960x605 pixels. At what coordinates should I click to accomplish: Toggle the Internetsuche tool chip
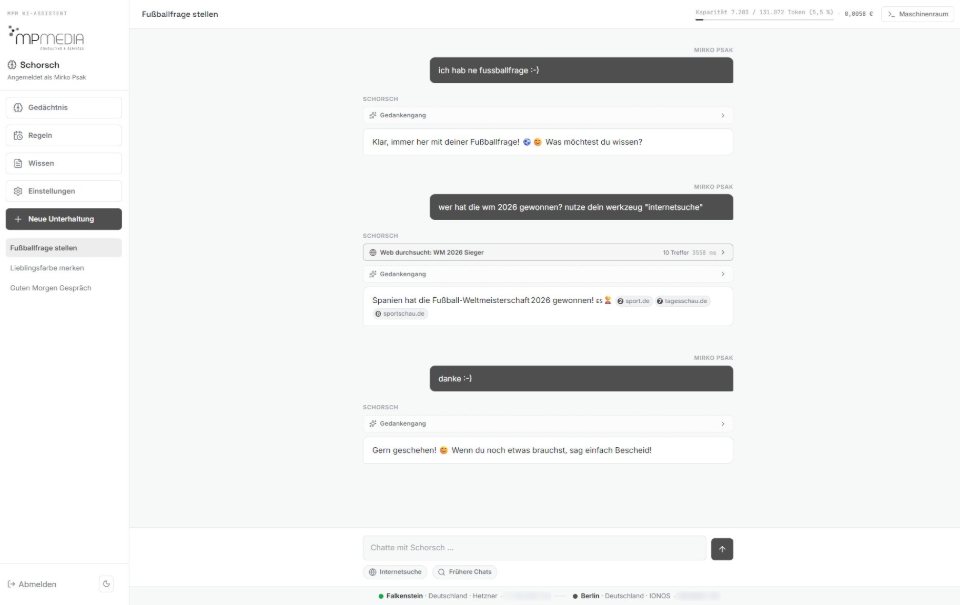coord(395,572)
